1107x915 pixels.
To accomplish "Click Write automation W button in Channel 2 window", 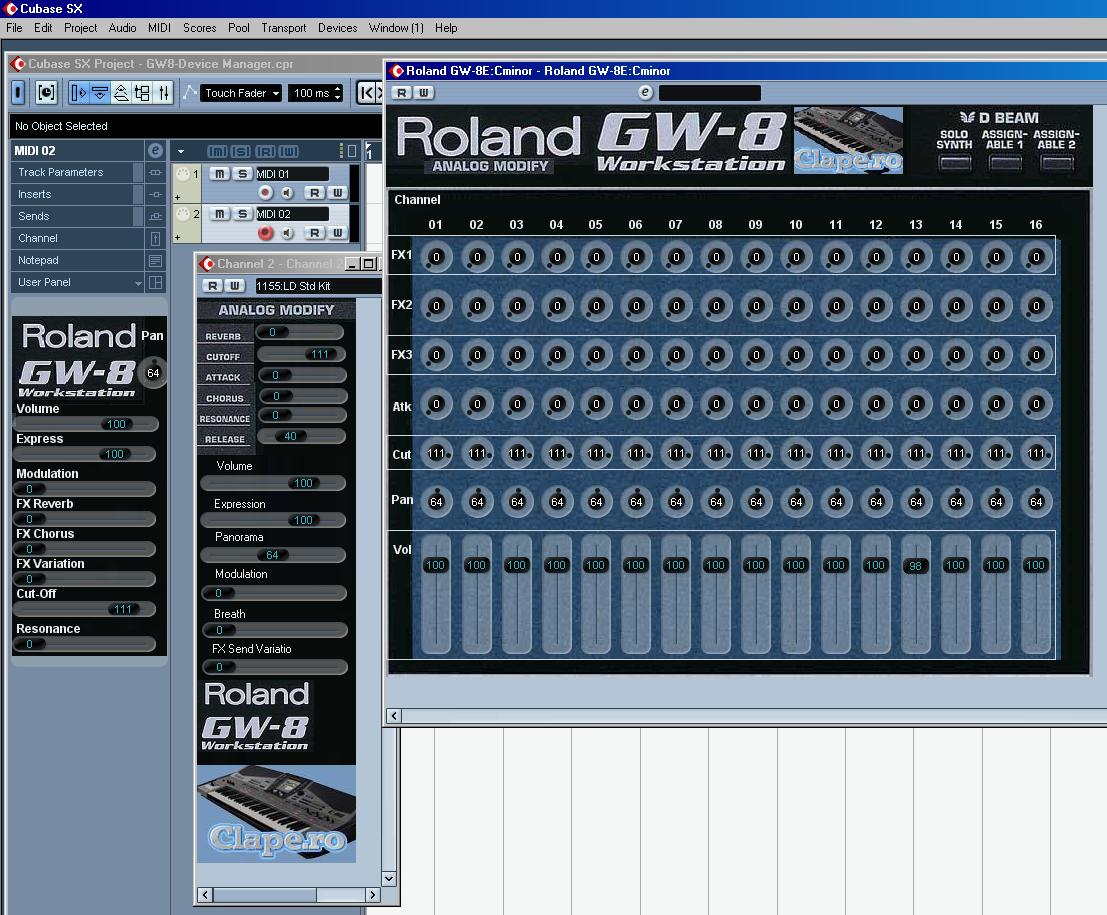I will click(234, 286).
